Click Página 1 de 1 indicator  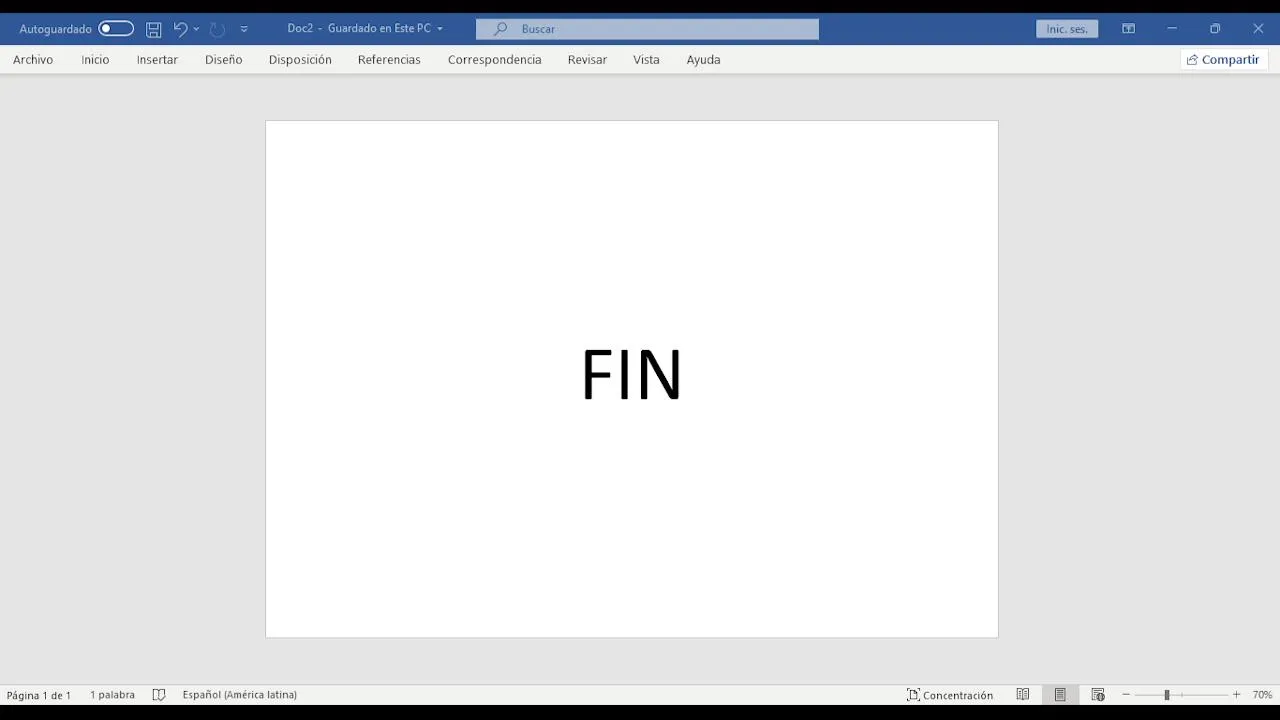[39, 695]
